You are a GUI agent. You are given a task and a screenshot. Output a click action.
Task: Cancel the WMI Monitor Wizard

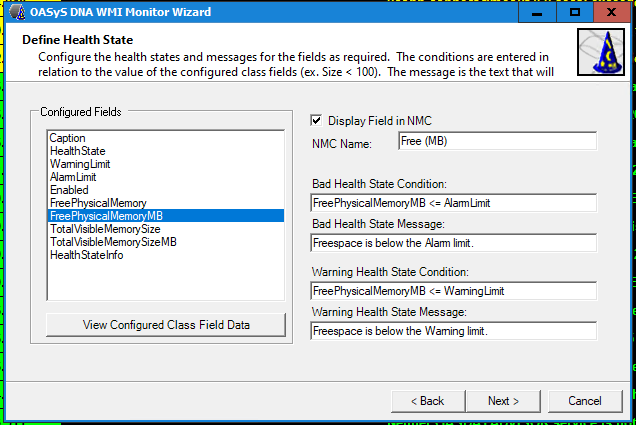click(584, 401)
